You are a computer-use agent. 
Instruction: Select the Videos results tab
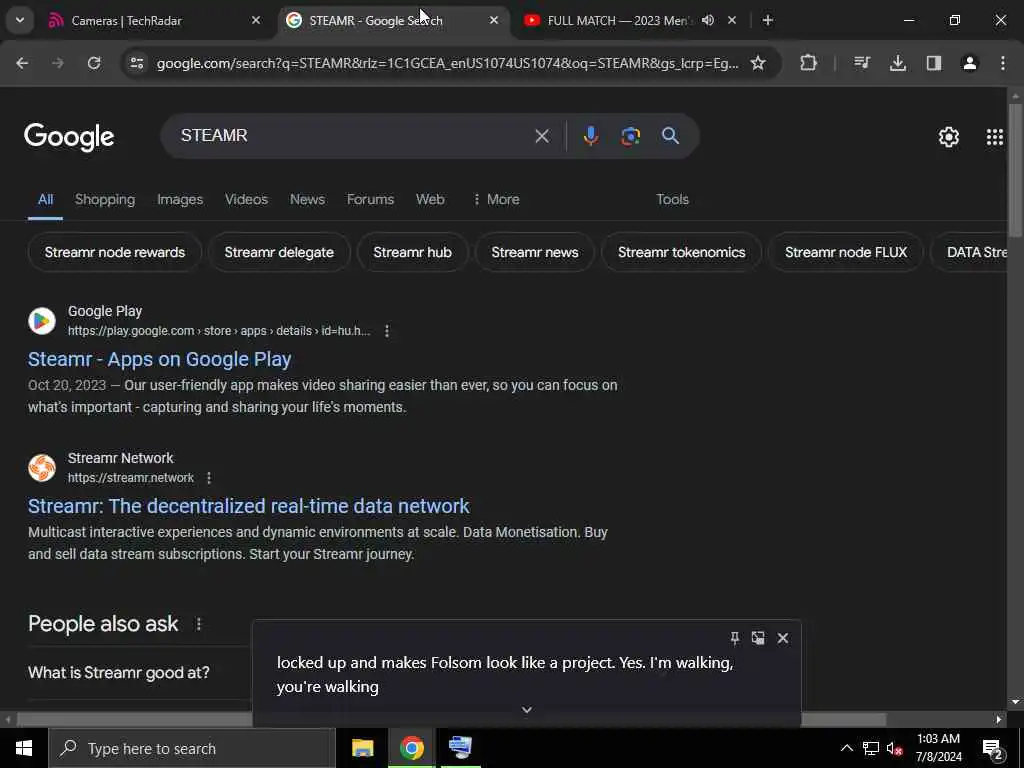246,199
